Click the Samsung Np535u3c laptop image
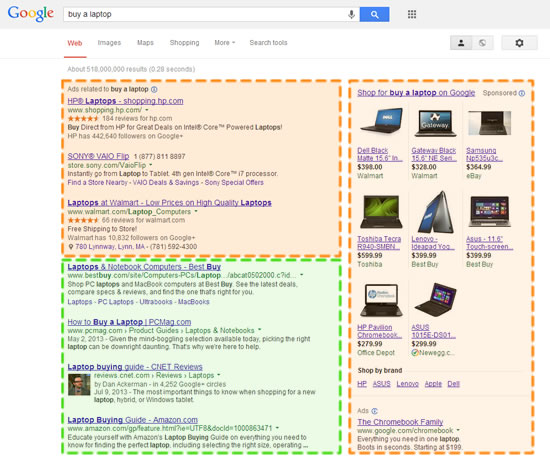This screenshot has width=550, height=457. 489,123
